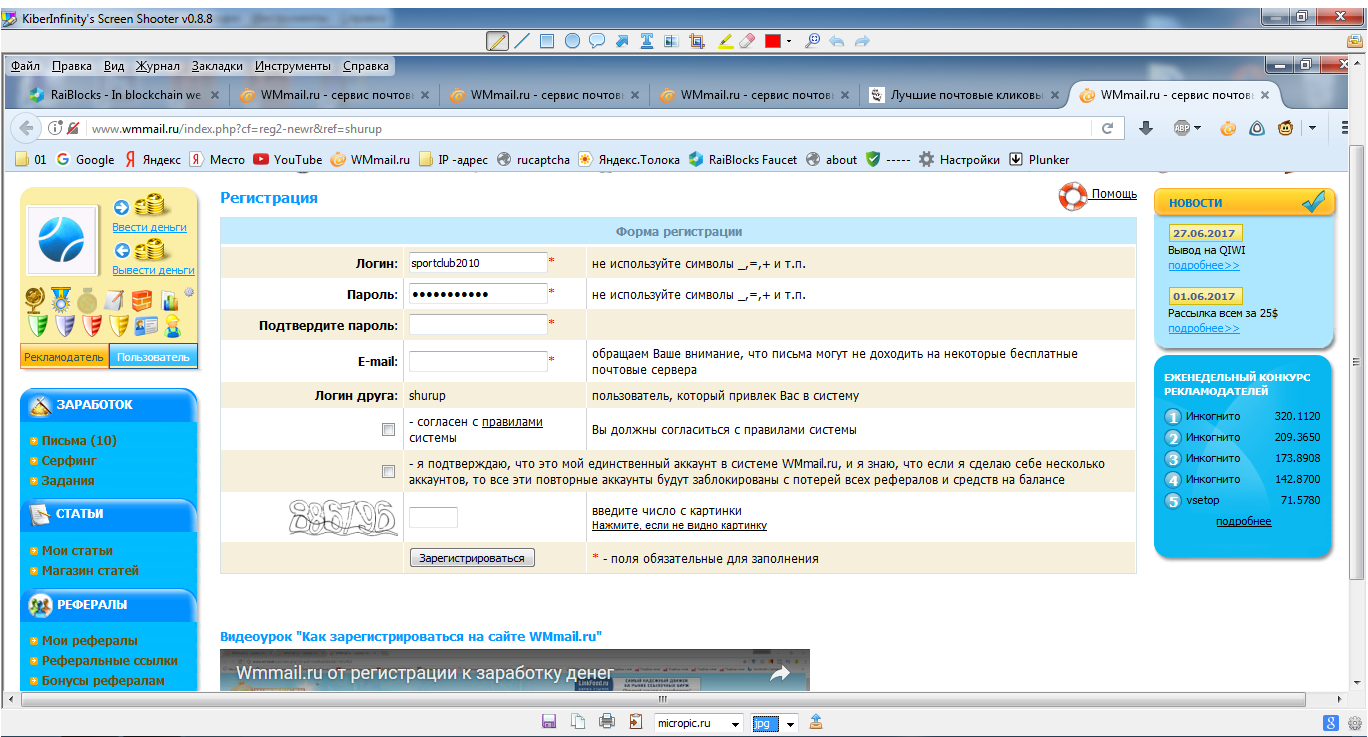1368x737 pixels.
Task: Click the undo arrow in Screen Shooter toolbar
Action: (x=837, y=41)
